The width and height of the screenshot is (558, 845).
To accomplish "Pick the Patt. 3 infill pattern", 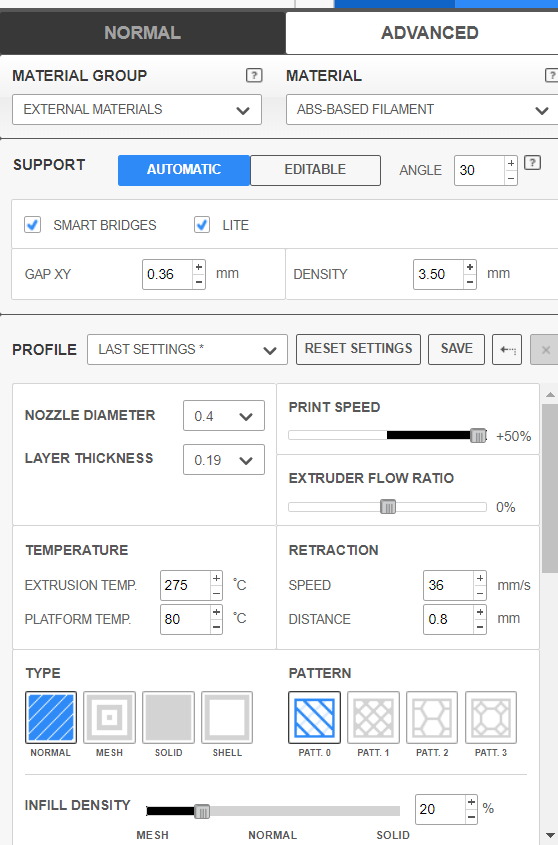I will point(491,717).
